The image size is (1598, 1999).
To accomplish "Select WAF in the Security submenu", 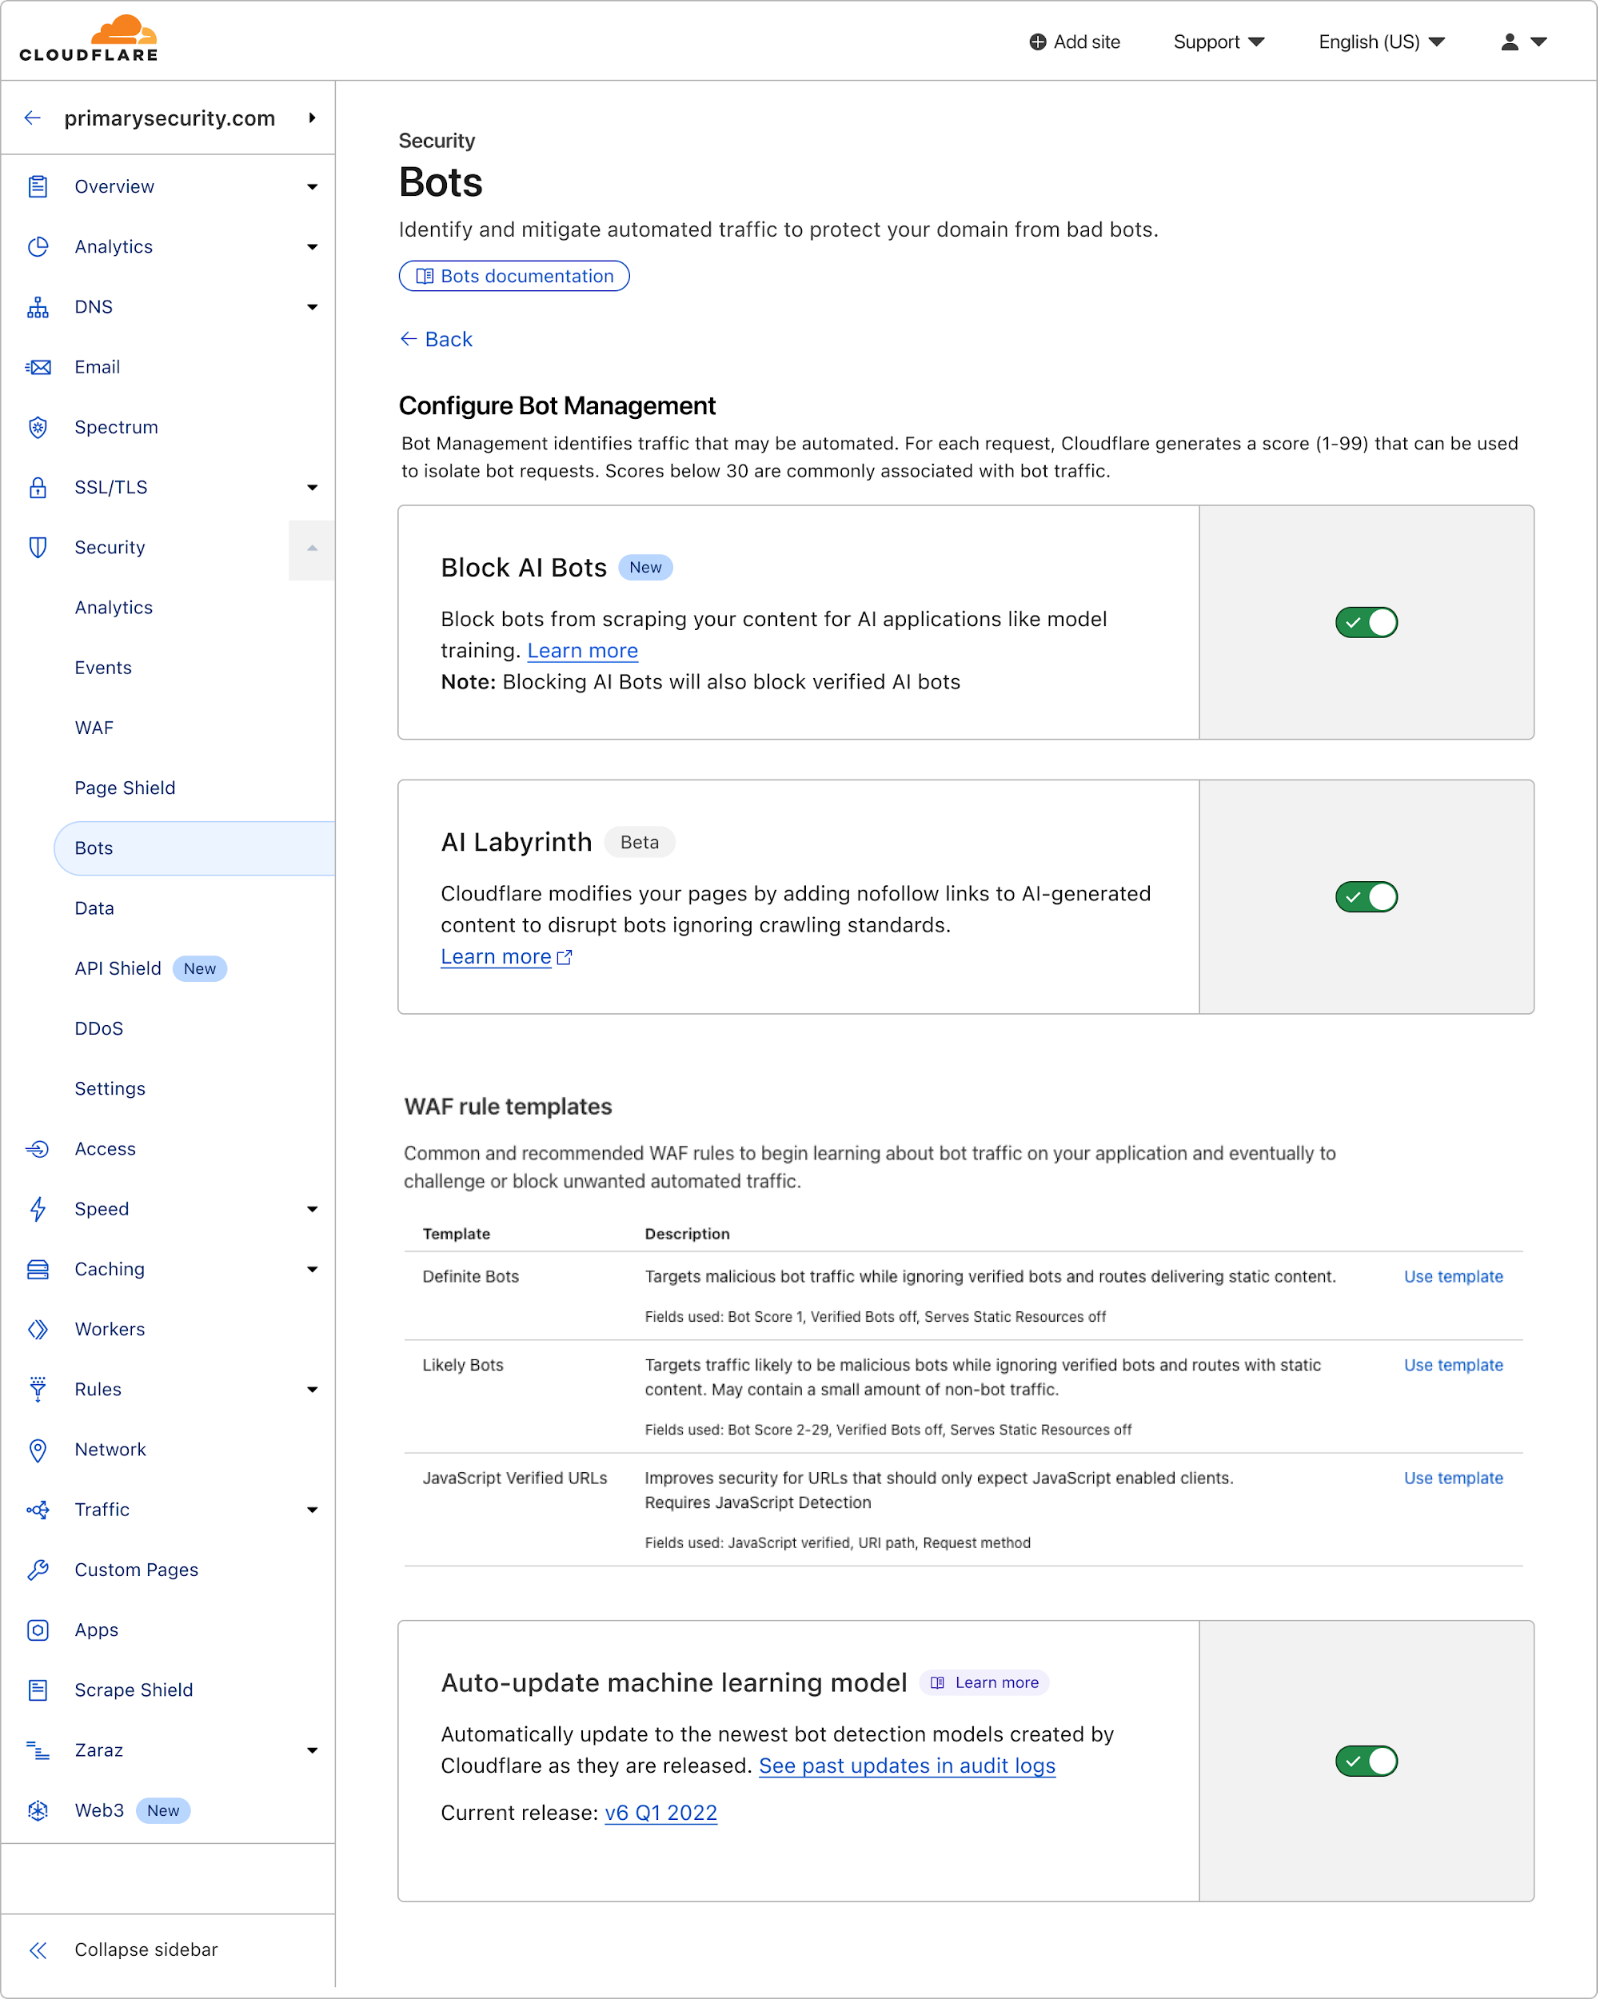I will point(94,728).
